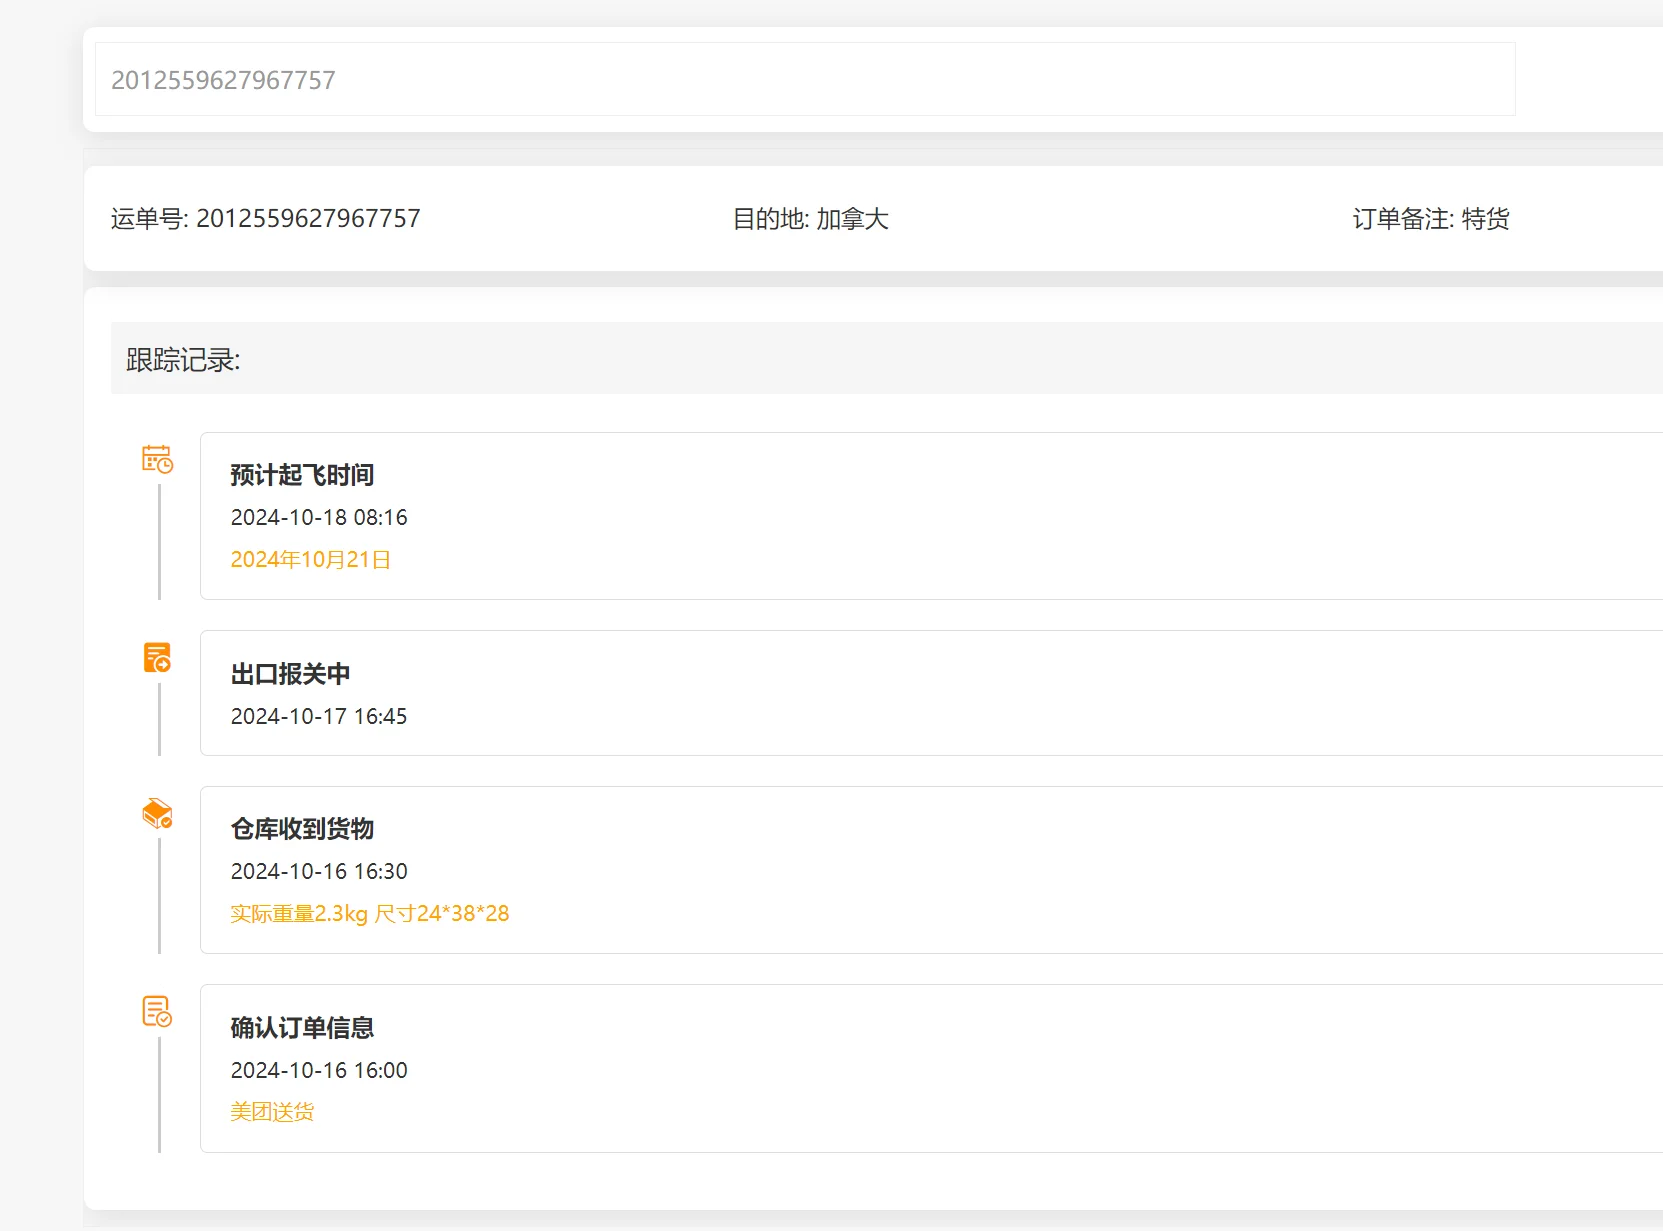
Task: Click the timestamp 2024-10-18 08:16
Action: tap(319, 518)
